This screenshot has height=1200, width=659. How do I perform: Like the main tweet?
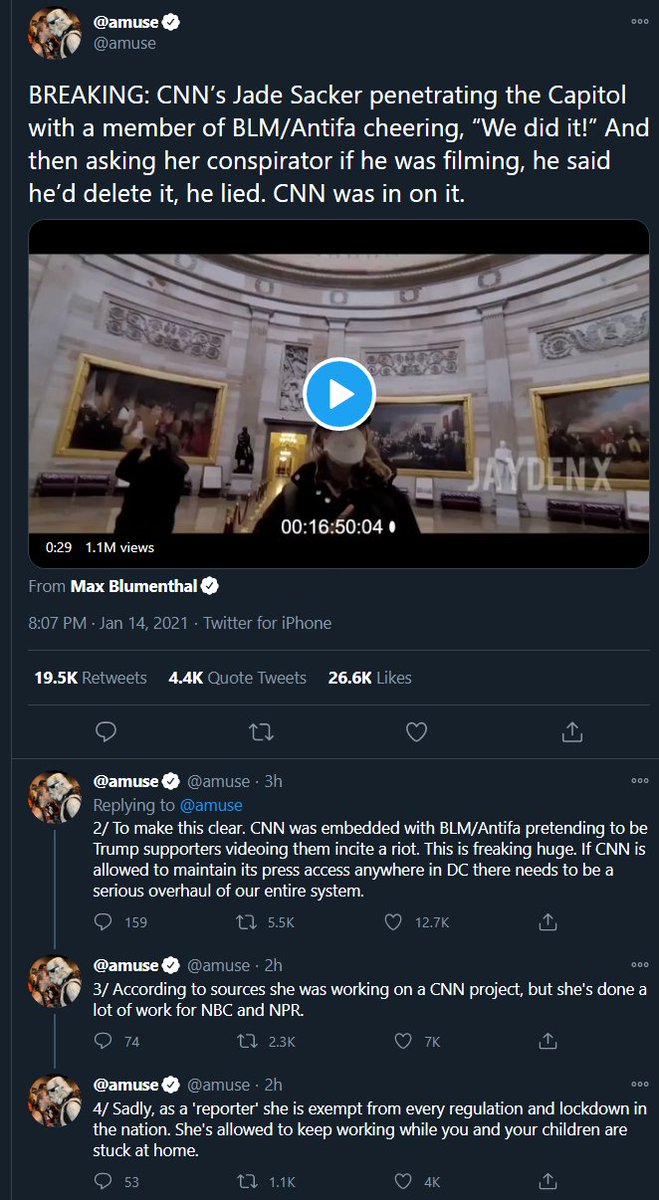(417, 733)
